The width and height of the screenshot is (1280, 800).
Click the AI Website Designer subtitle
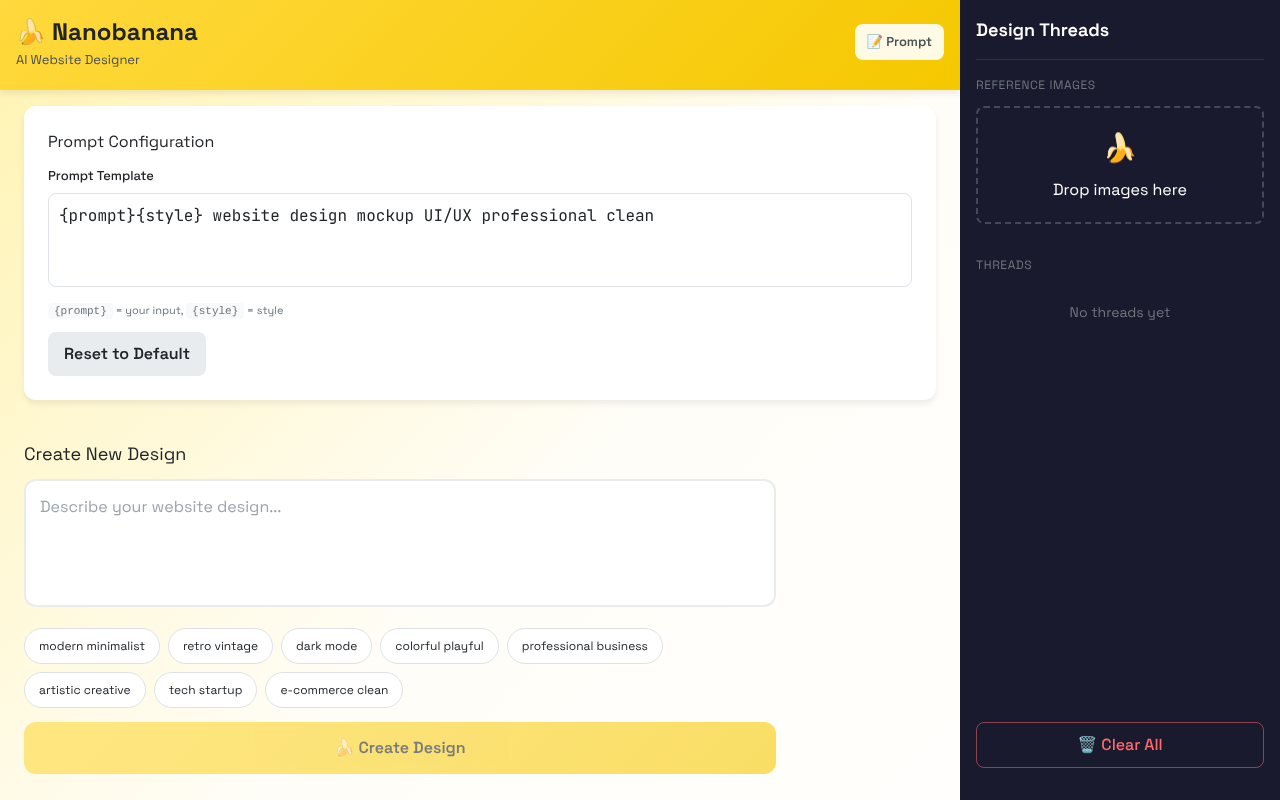[x=78, y=60]
